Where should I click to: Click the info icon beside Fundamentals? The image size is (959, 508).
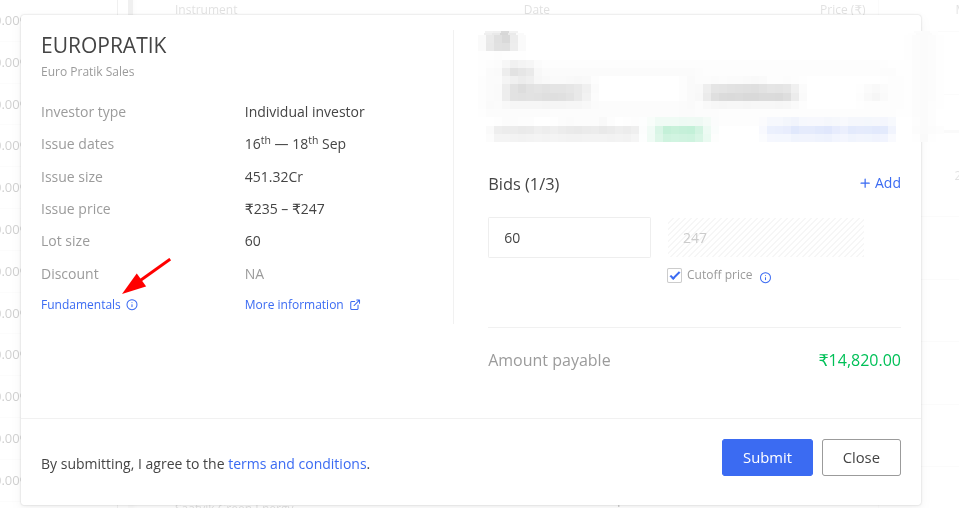(132, 305)
